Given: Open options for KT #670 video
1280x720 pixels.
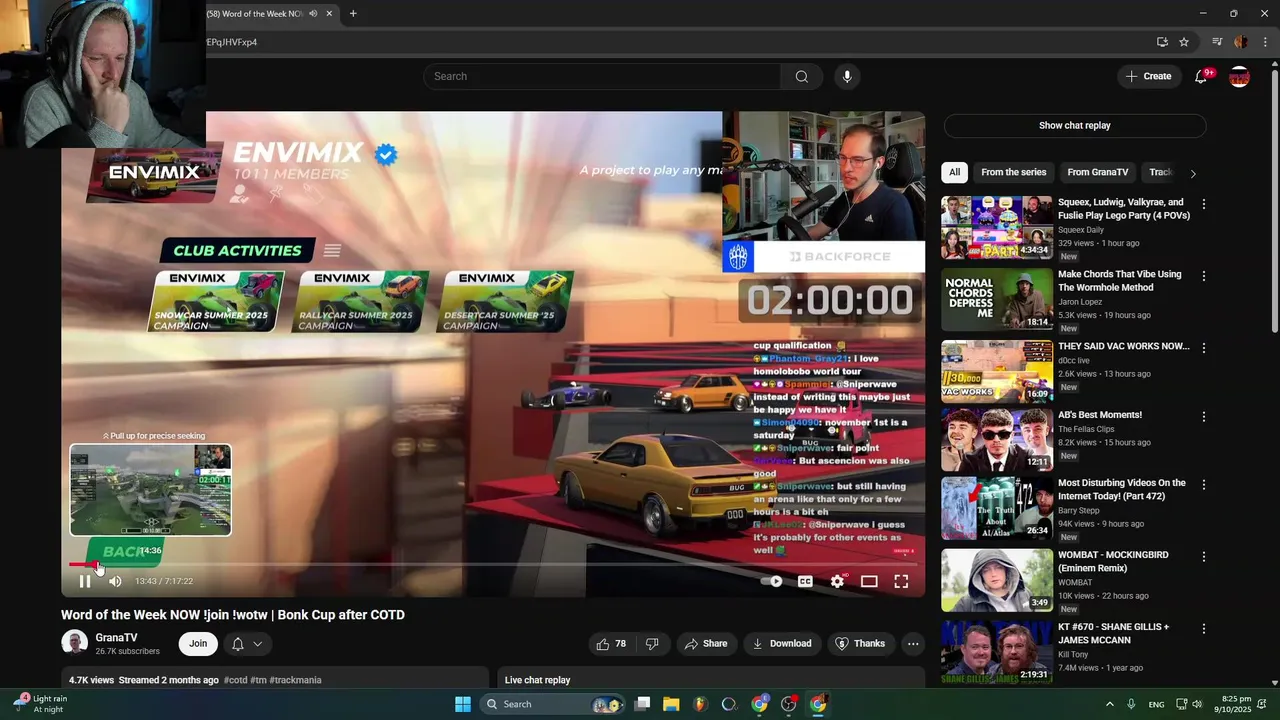Looking at the screenshot, I should click(1204, 629).
